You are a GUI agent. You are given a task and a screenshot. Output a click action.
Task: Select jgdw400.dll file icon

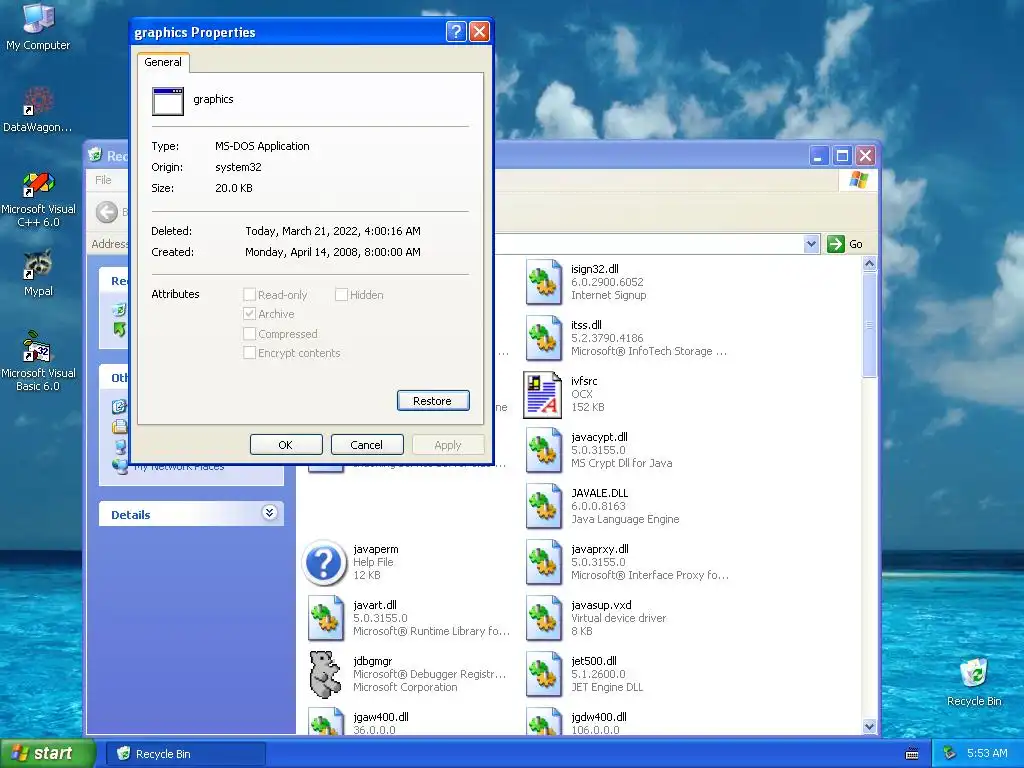coord(543,722)
